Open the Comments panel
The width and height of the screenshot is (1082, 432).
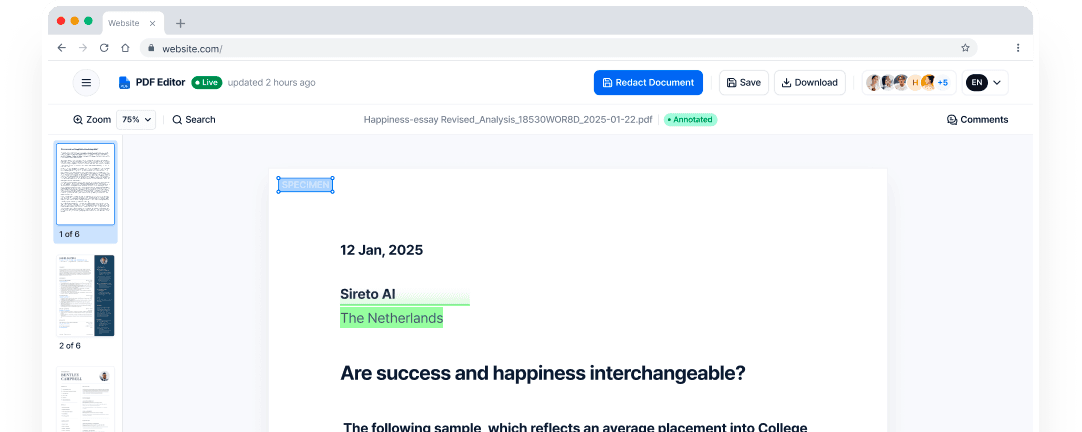point(977,120)
